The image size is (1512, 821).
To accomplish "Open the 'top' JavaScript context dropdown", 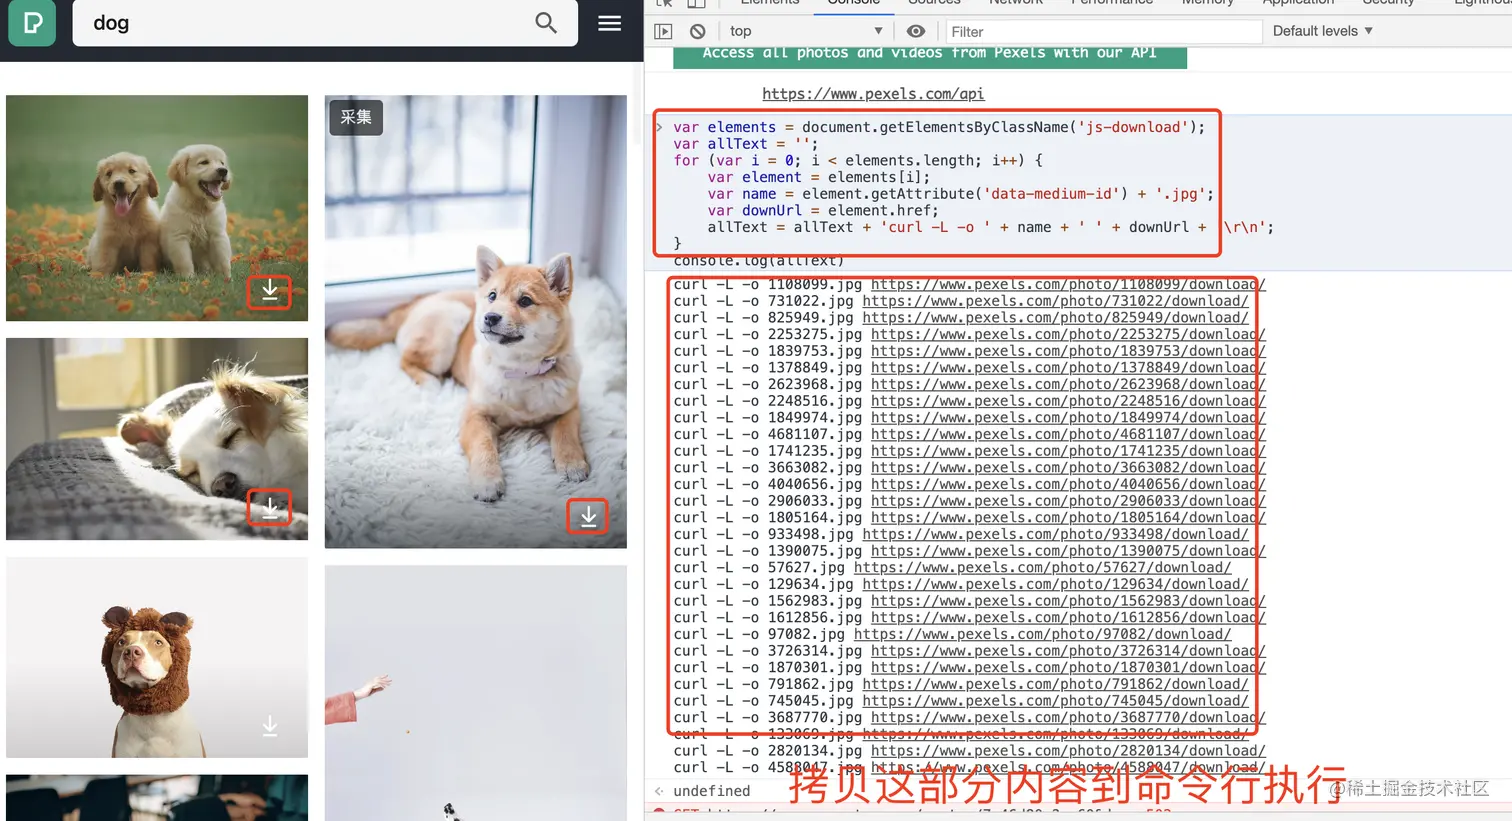I will click(x=806, y=31).
